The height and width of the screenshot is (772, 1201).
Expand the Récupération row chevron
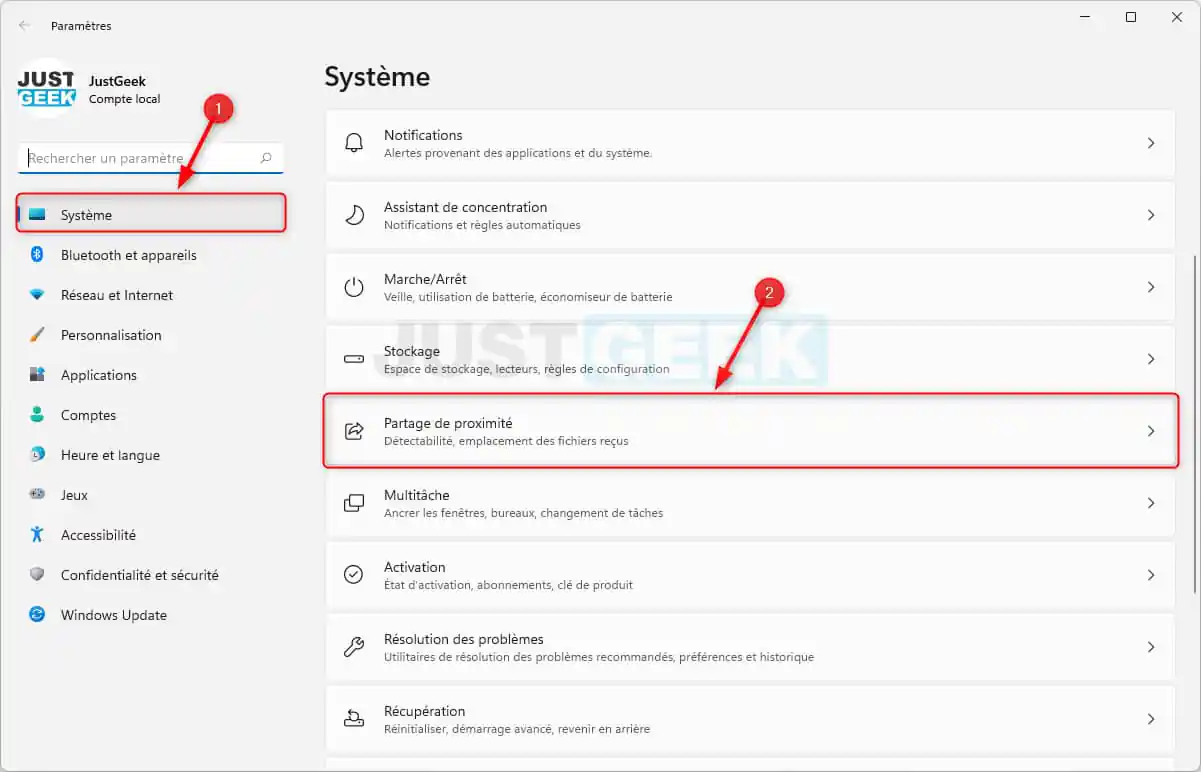pyautogui.click(x=1151, y=719)
